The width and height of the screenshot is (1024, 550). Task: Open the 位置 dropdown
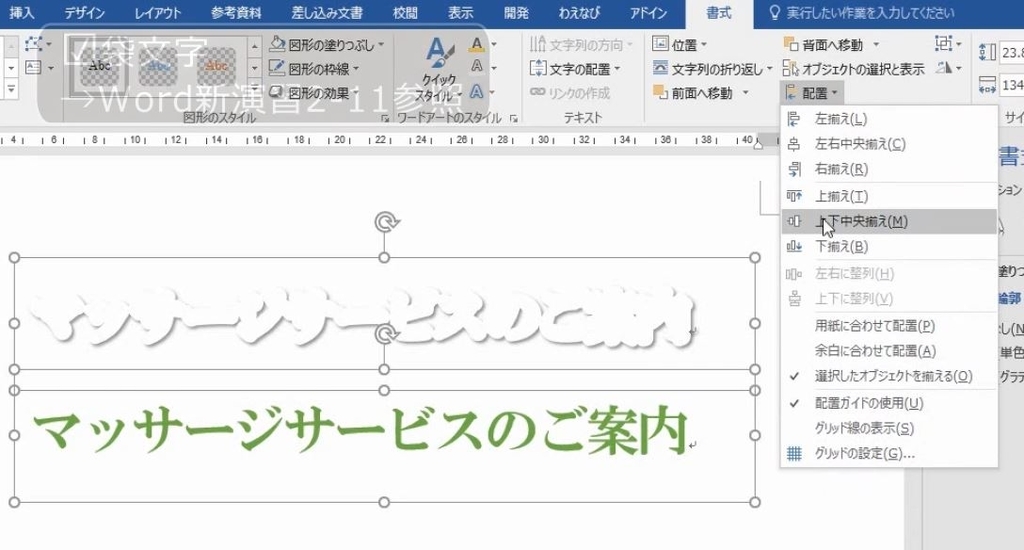pyautogui.click(x=679, y=44)
